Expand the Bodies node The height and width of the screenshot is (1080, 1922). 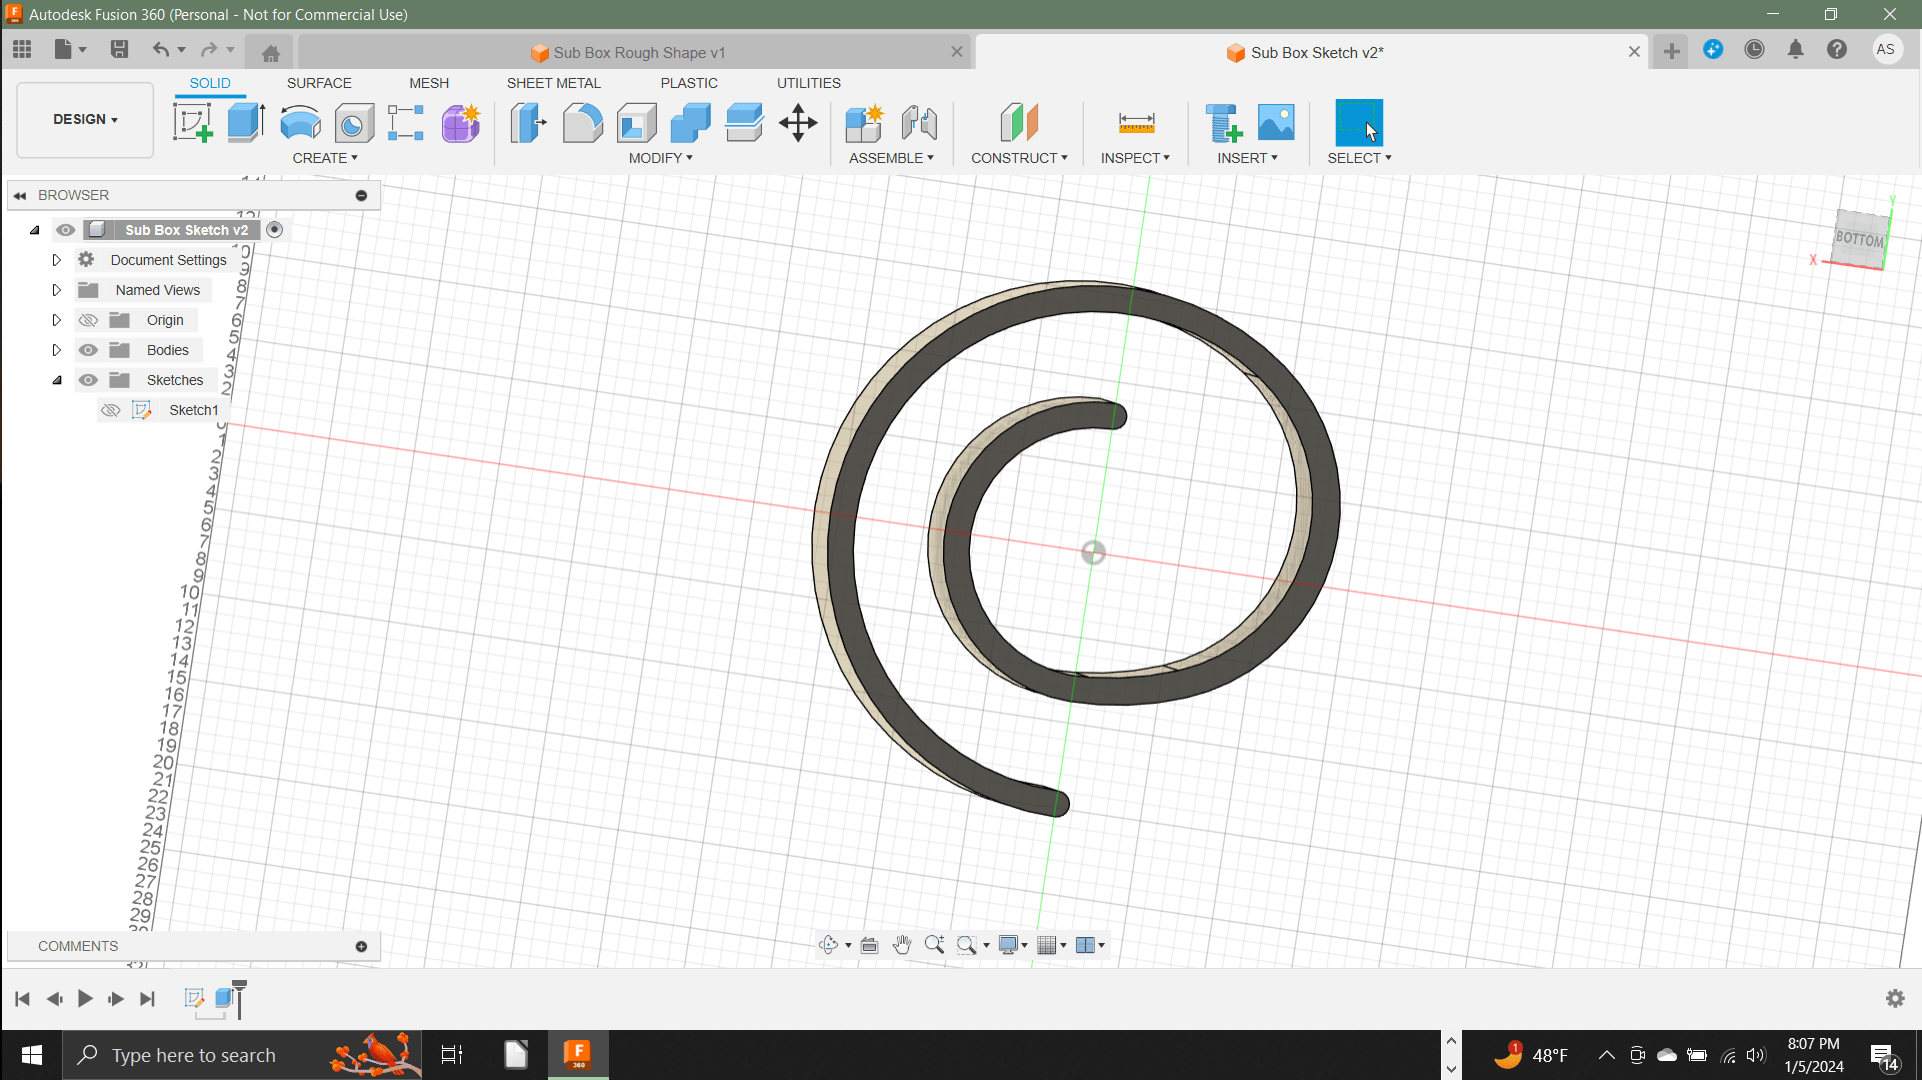tap(57, 350)
